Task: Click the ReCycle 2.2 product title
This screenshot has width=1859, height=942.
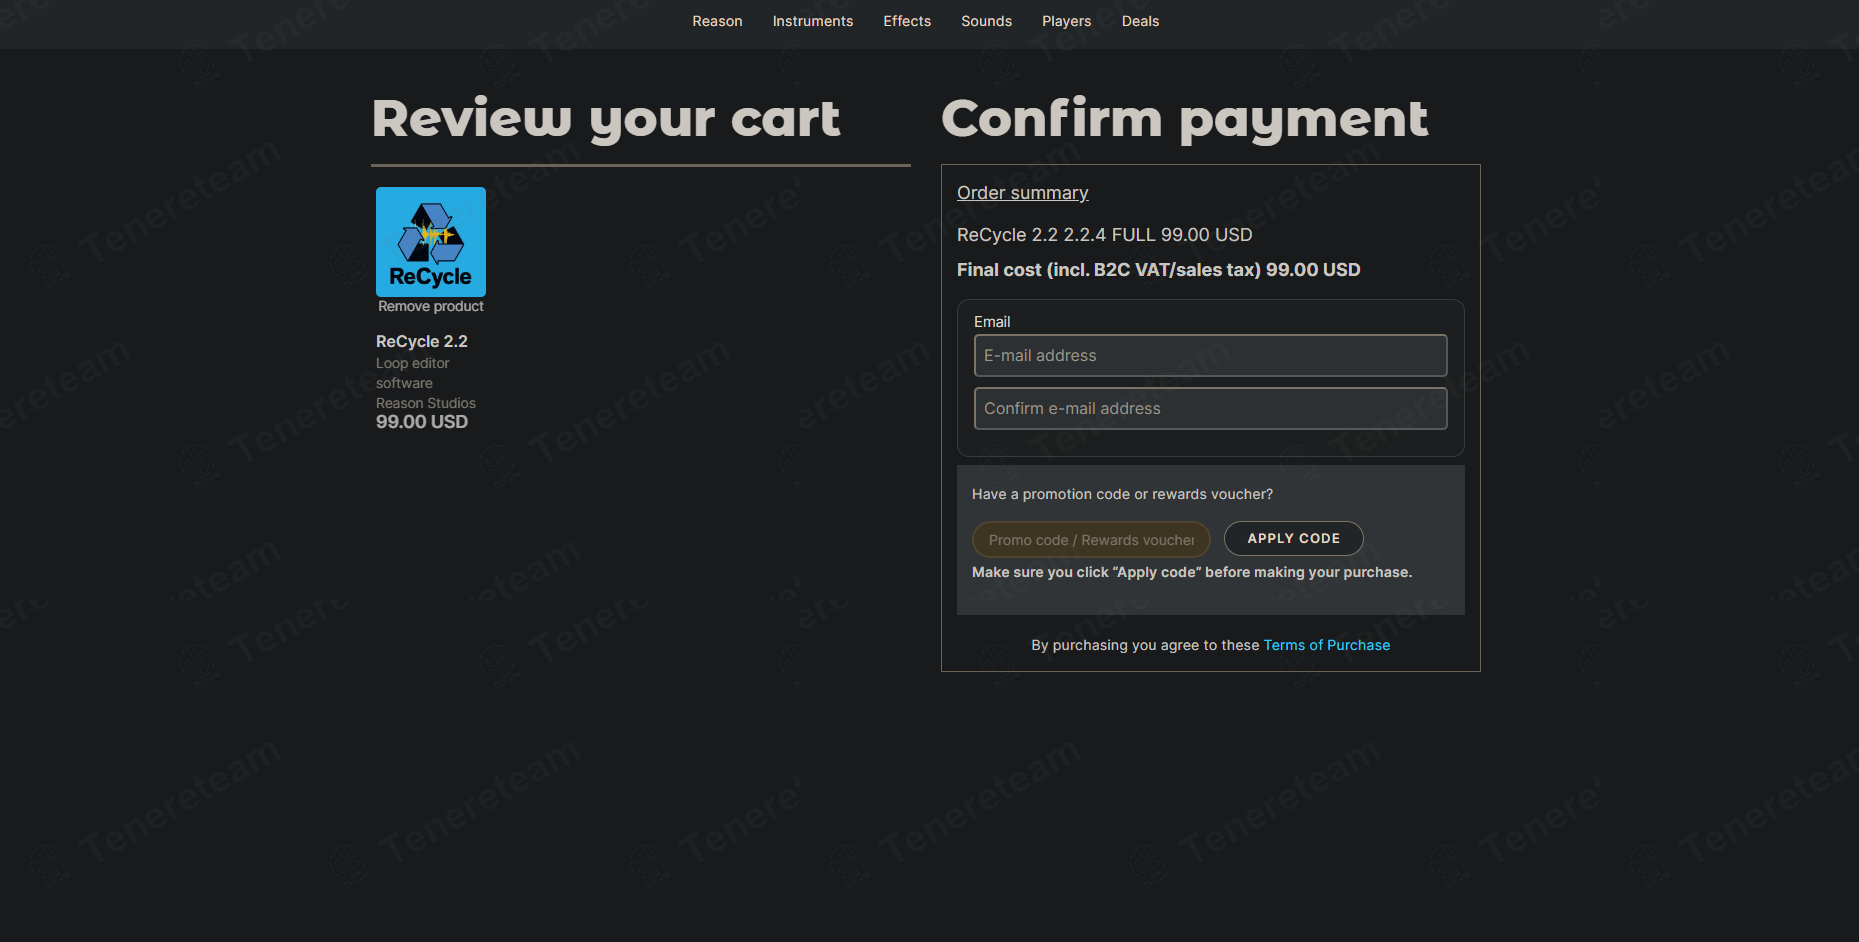Action: 421,341
